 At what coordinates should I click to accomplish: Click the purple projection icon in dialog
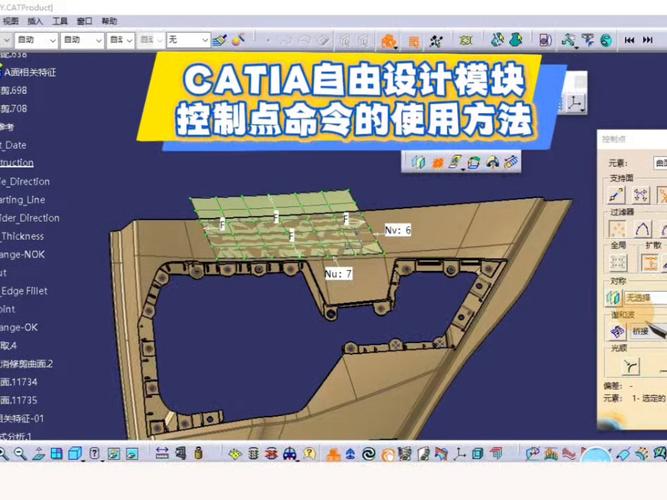pos(617,331)
